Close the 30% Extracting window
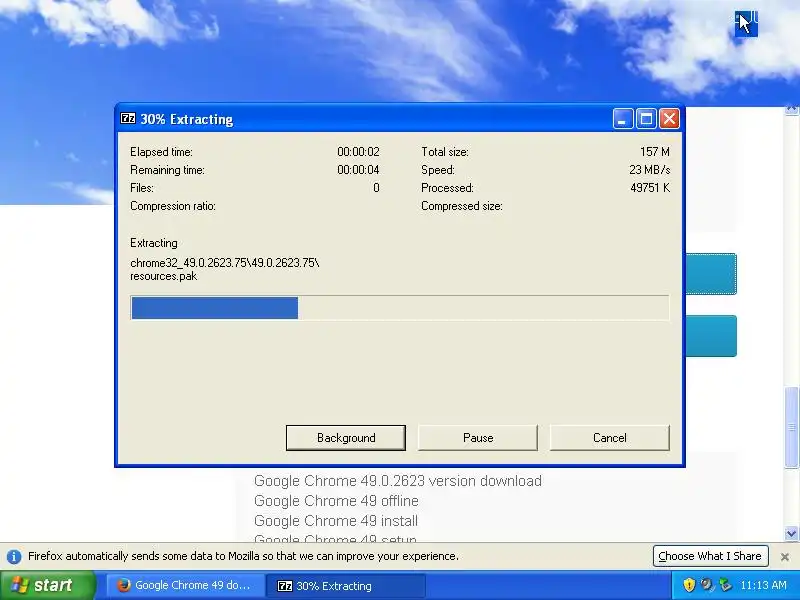Image resolution: width=800 pixels, height=600 pixels. [x=669, y=119]
